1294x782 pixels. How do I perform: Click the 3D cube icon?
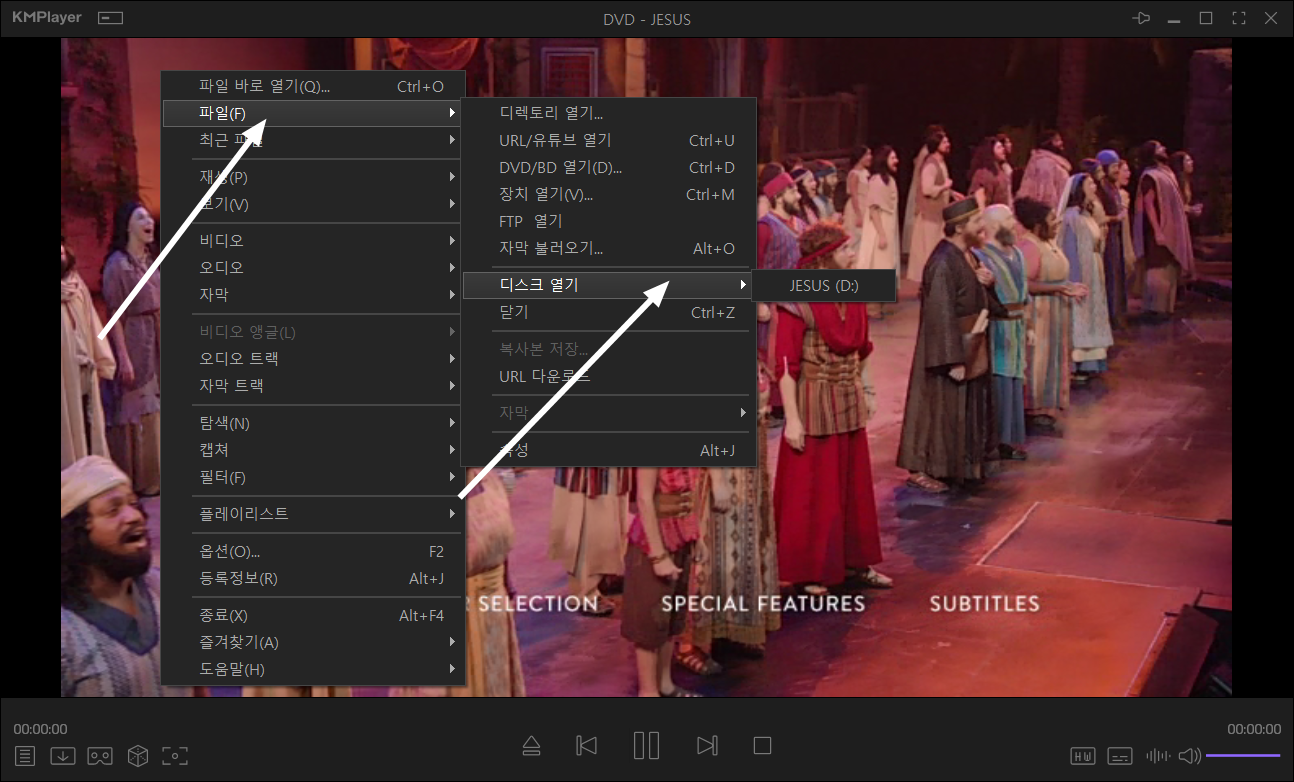[x=138, y=756]
